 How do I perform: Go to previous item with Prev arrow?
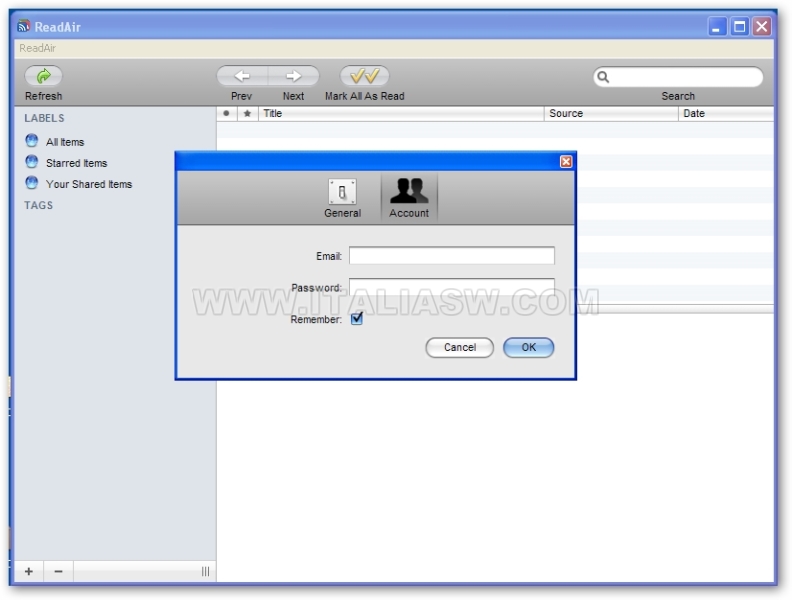tap(242, 76)
